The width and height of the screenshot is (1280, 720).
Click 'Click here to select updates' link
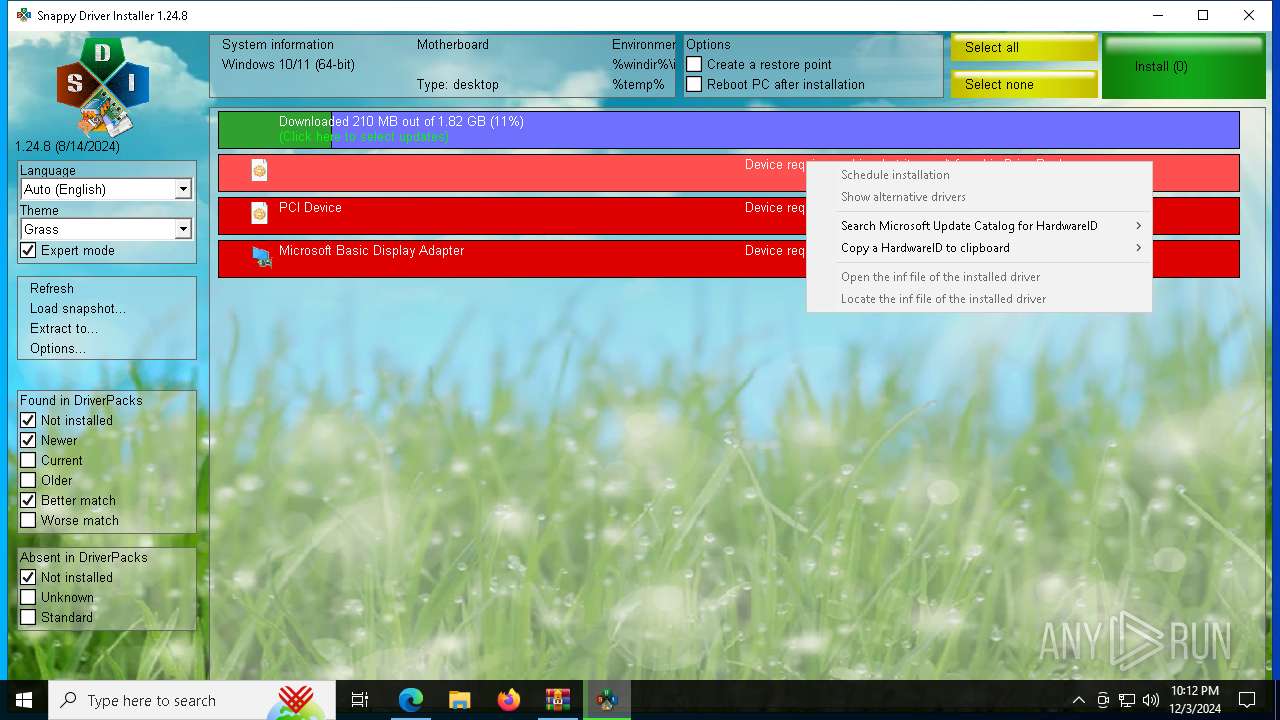[x=364, y=137]
